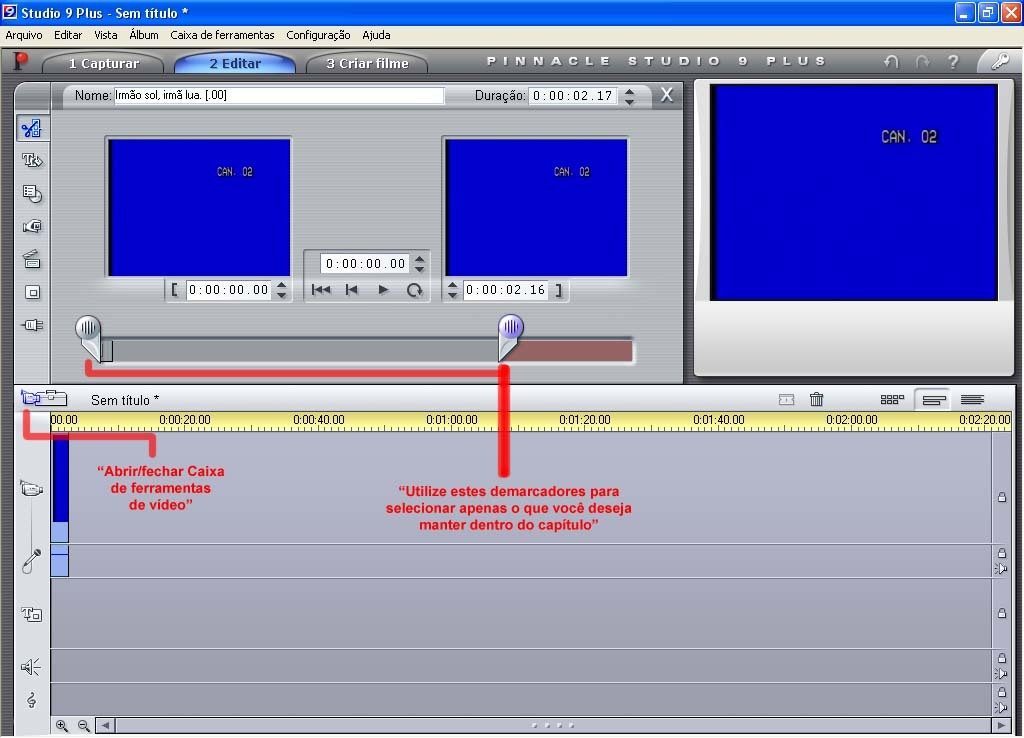Switch to text list view

972,399
